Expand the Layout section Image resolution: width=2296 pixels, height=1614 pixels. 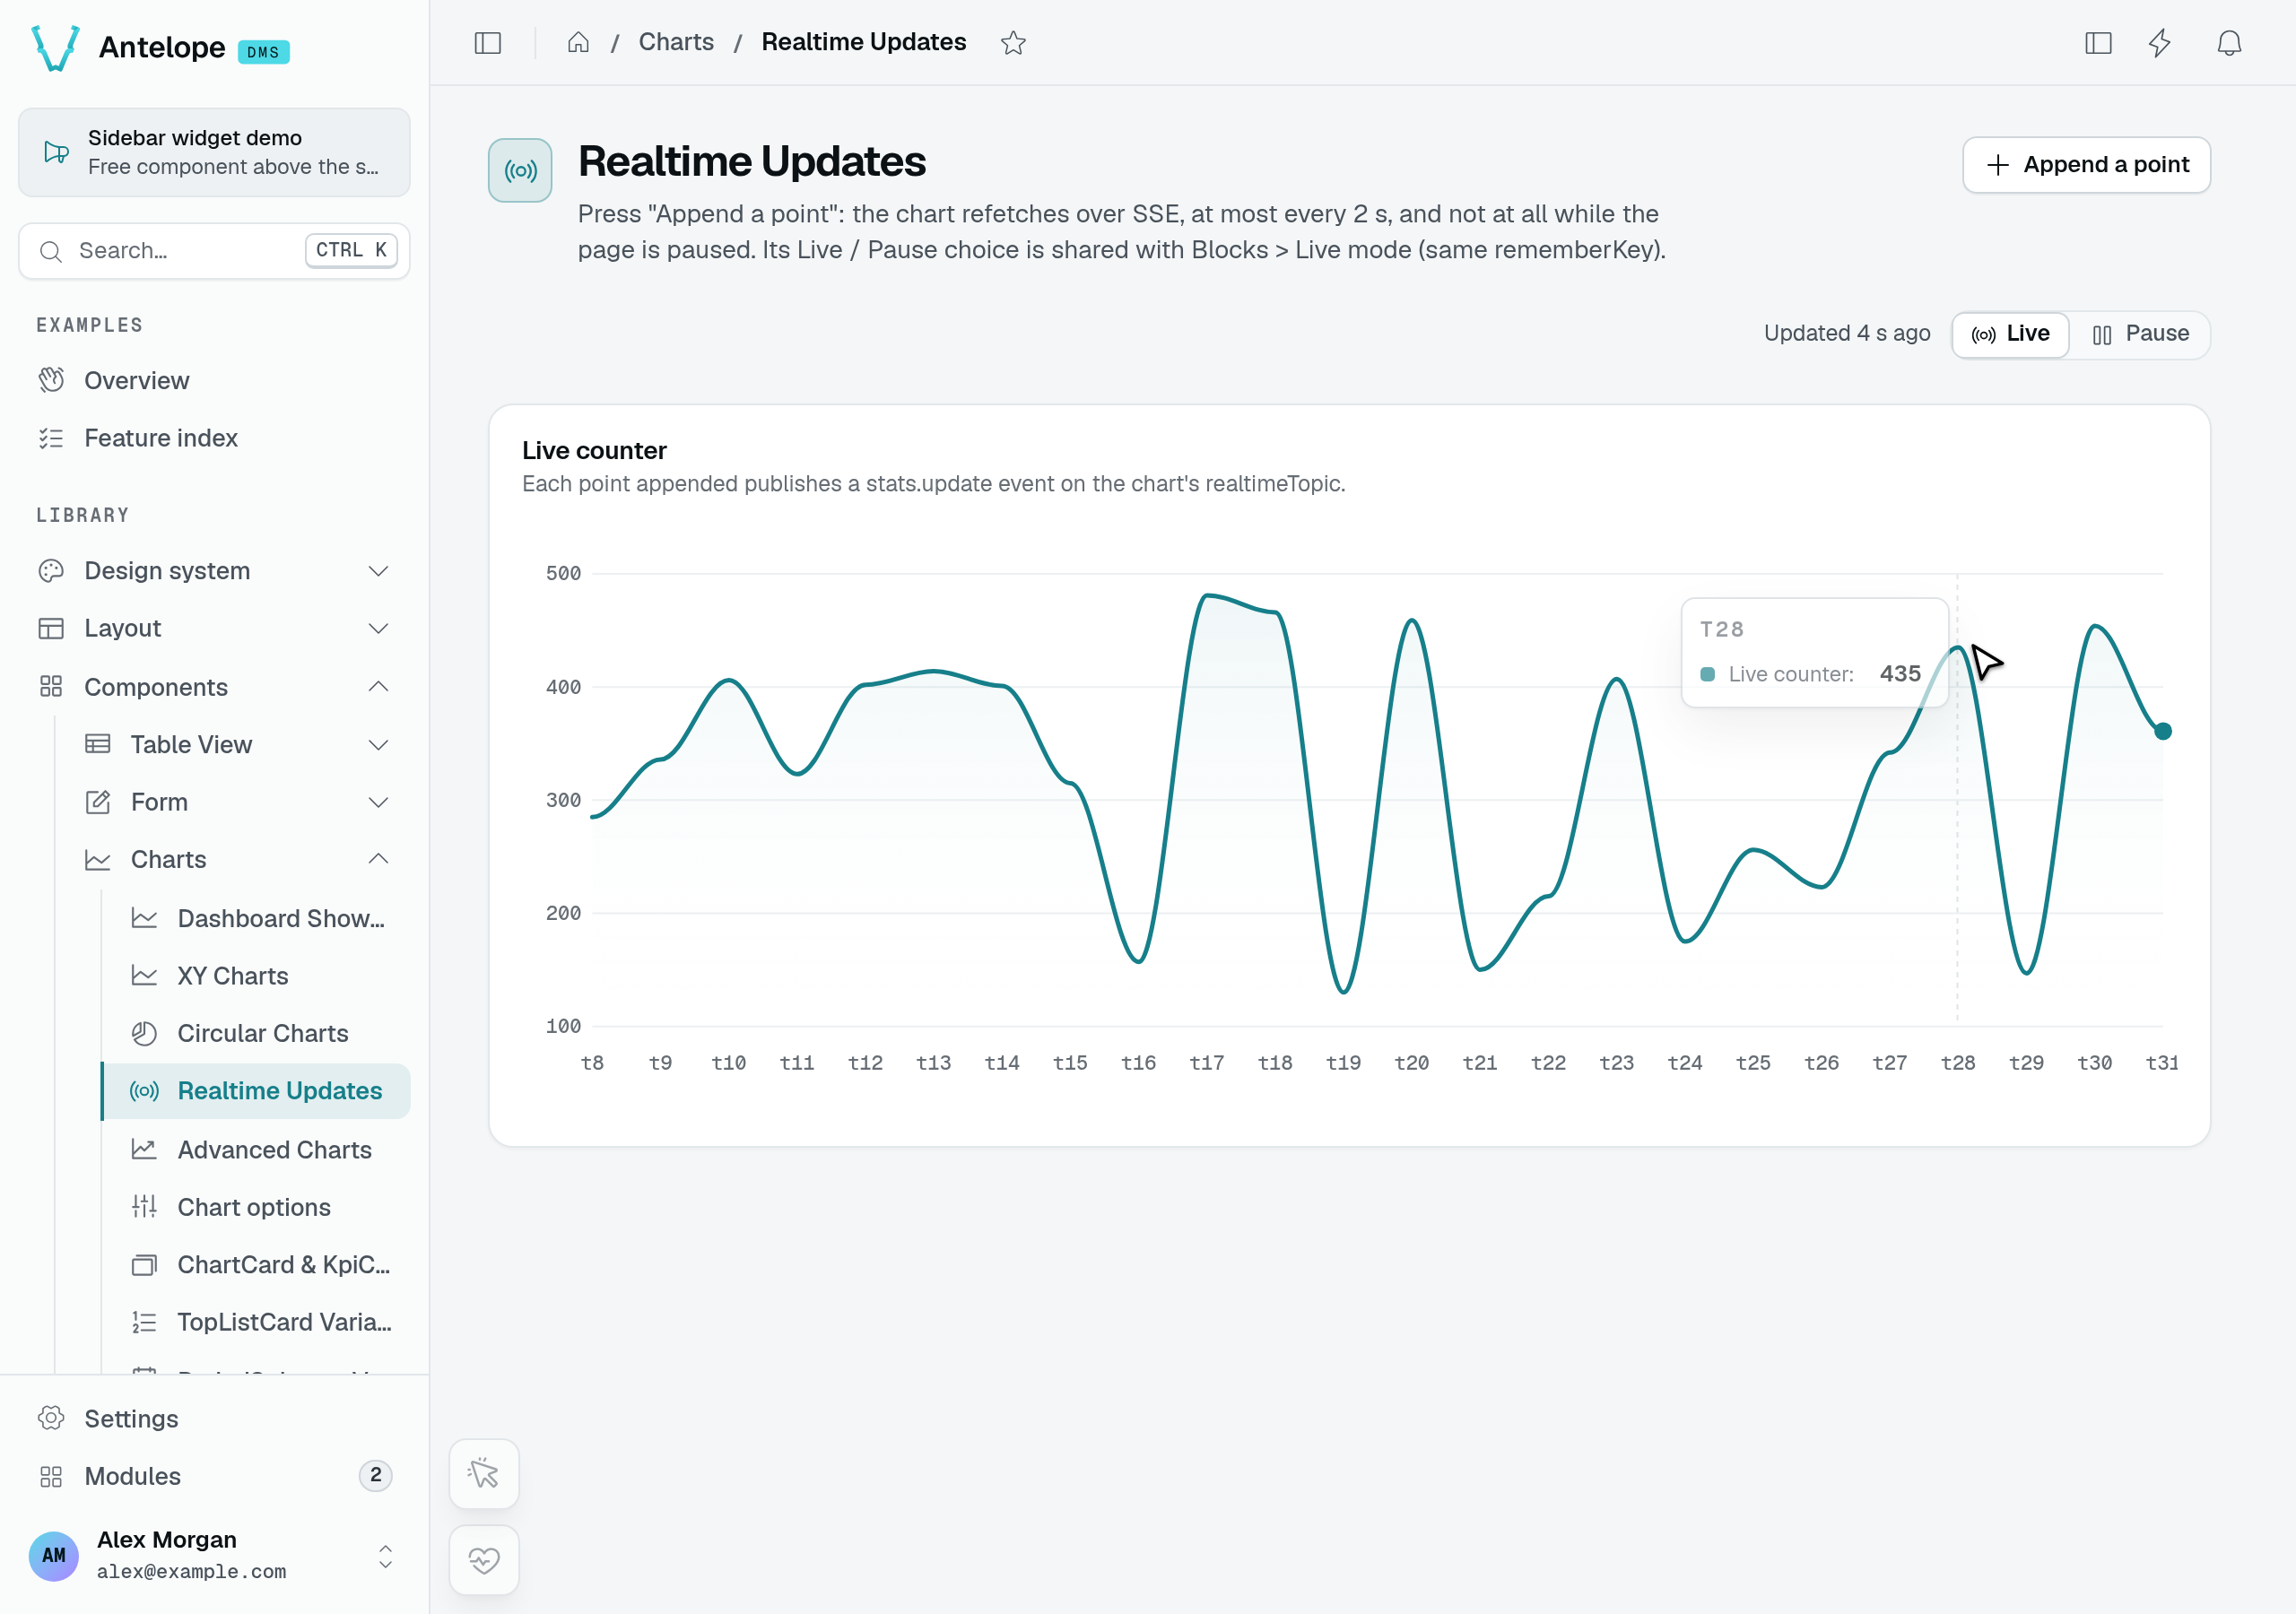[x=214, y=628]
